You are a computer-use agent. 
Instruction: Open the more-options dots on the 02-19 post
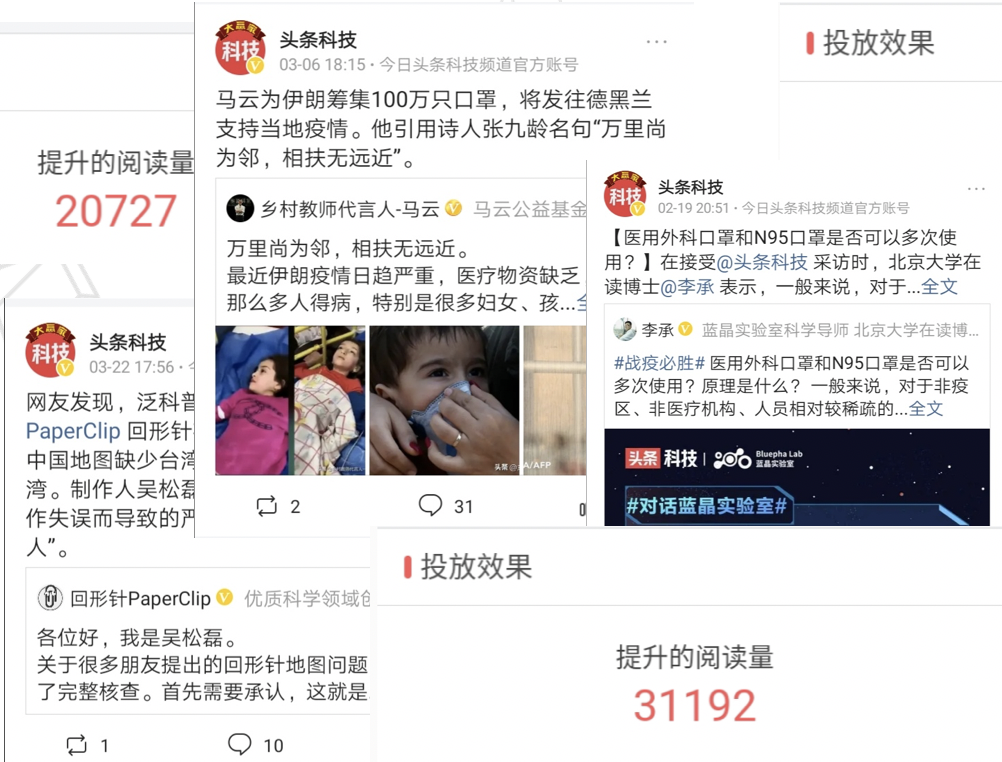pyautogui.click(x=976, y=189)
